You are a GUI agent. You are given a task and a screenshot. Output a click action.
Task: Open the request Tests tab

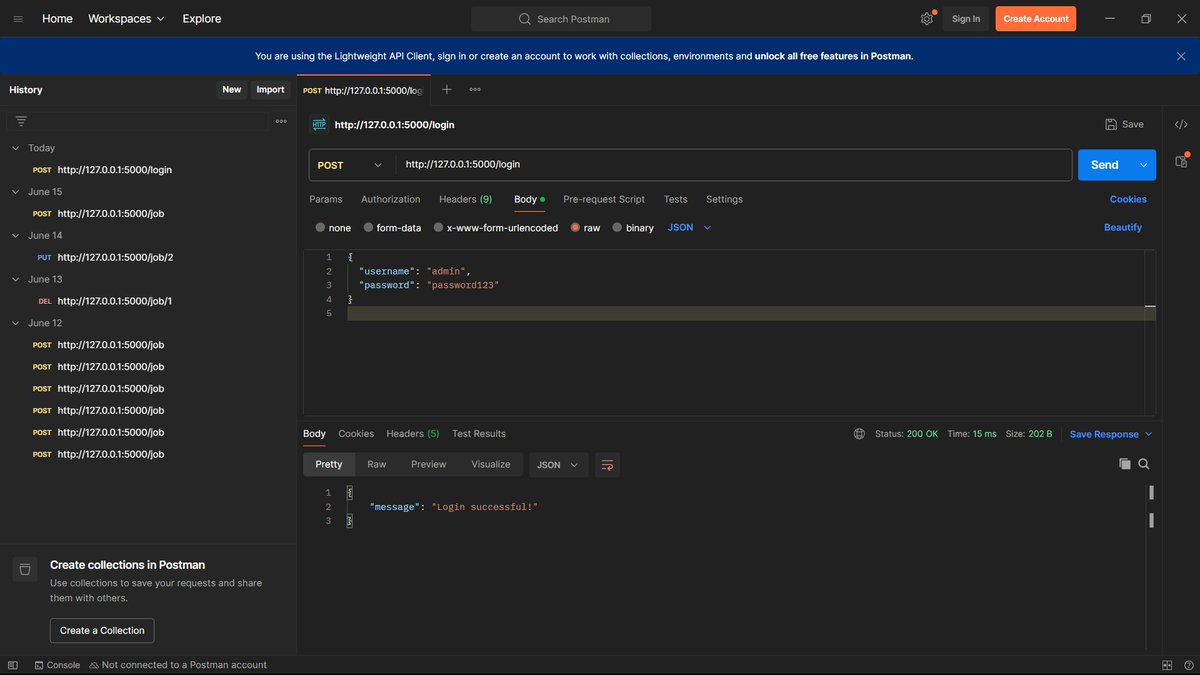click(x=675, y=199)
